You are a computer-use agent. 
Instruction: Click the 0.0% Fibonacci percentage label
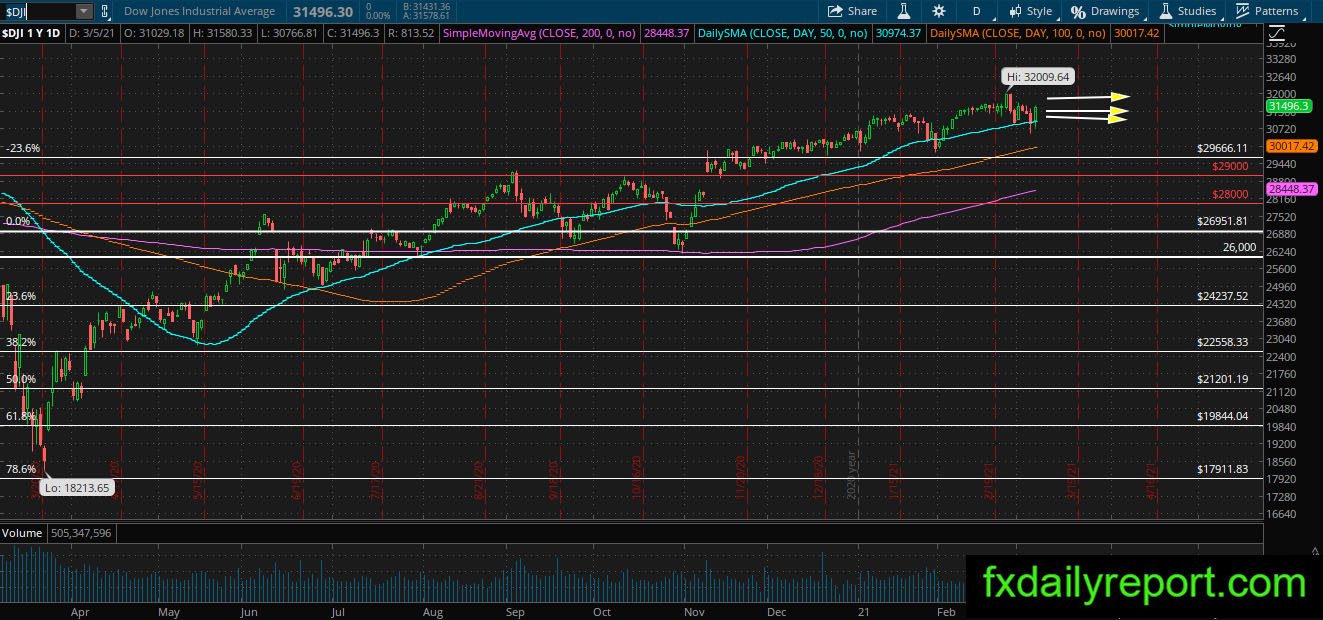pyautogui.click(x=19, y=221)
